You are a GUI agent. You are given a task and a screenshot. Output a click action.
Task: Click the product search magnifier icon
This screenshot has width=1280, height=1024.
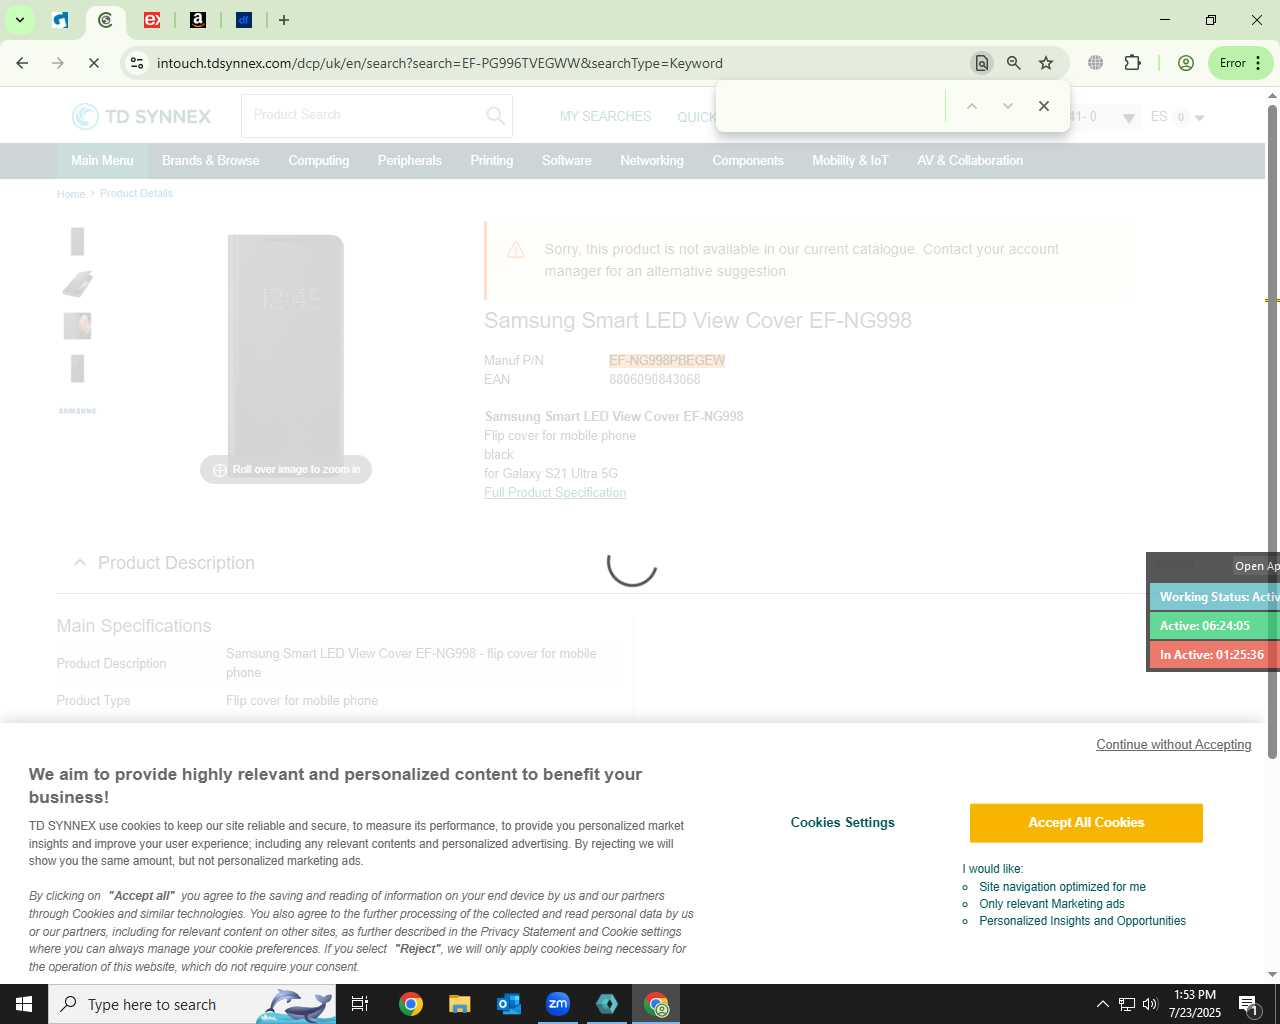coord(495,116)
